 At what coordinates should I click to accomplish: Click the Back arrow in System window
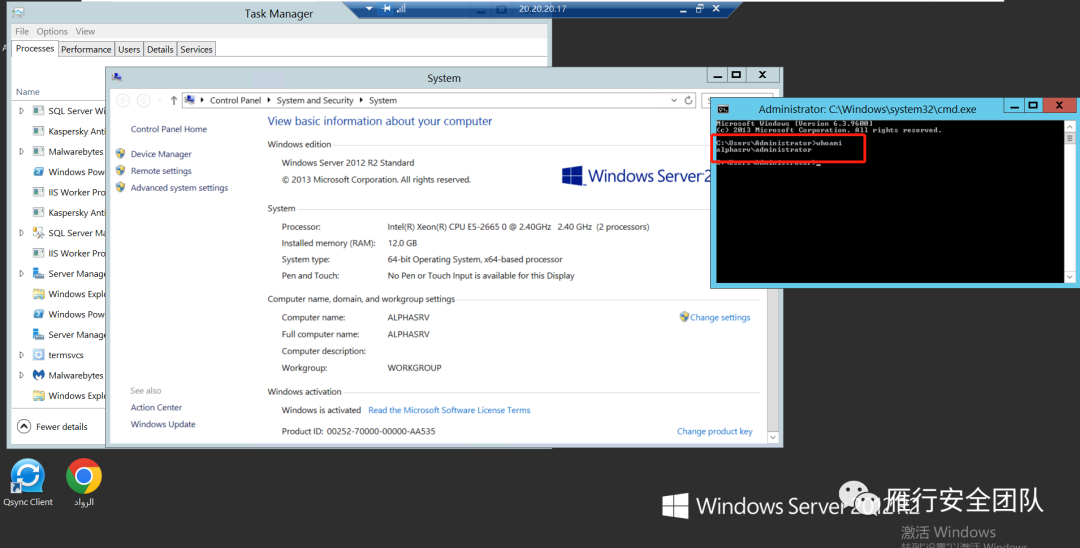pos(123,101)
